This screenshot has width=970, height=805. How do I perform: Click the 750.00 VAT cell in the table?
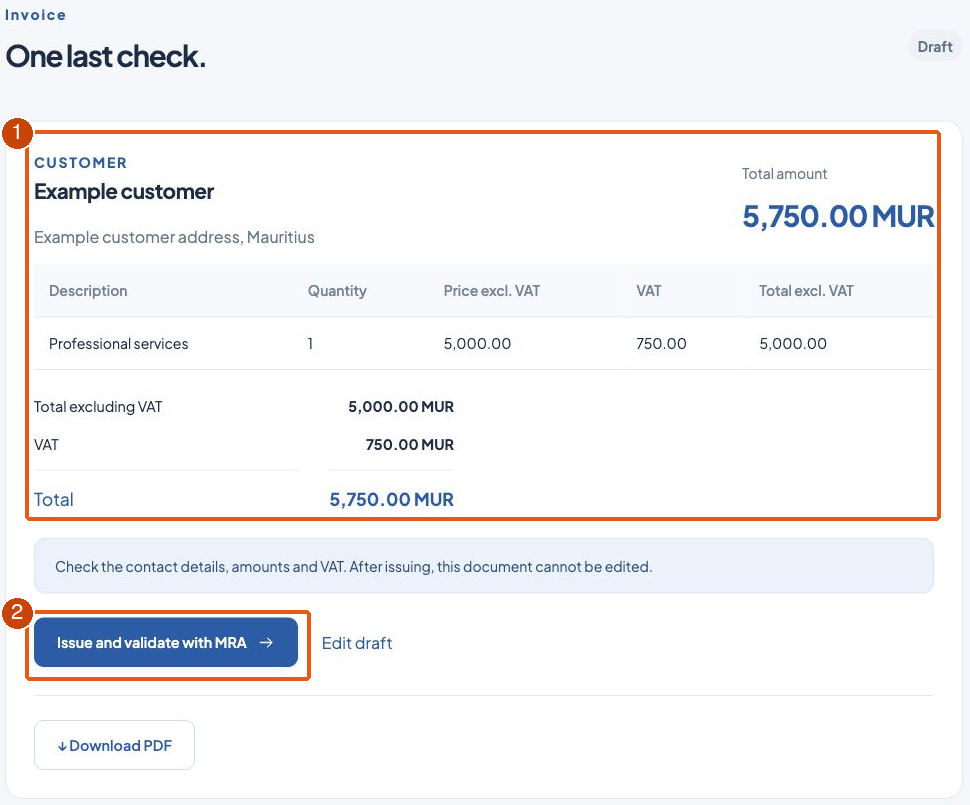[661, 343]
